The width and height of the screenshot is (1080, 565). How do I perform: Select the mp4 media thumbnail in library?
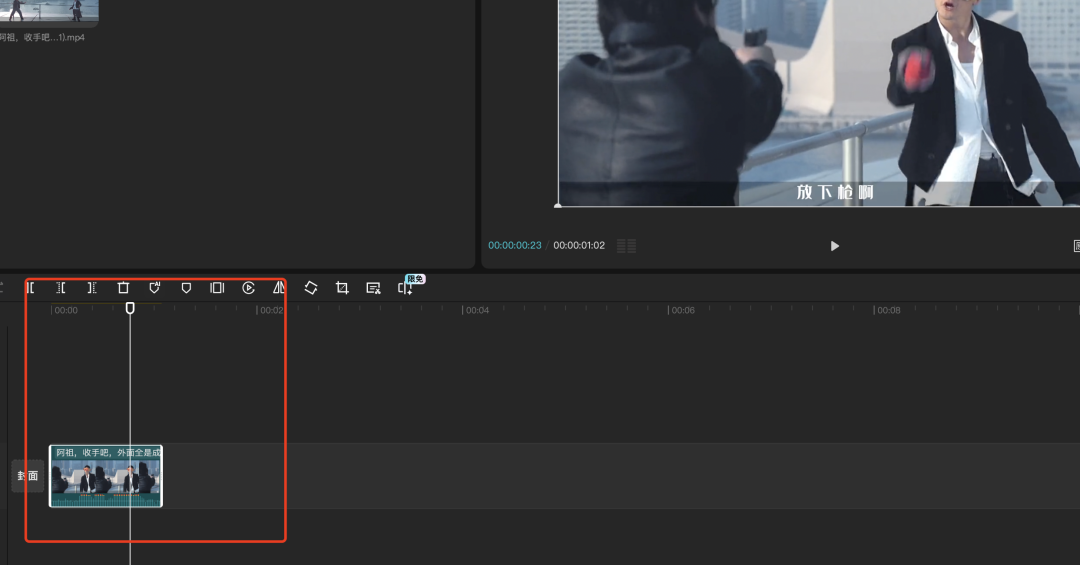48,12
